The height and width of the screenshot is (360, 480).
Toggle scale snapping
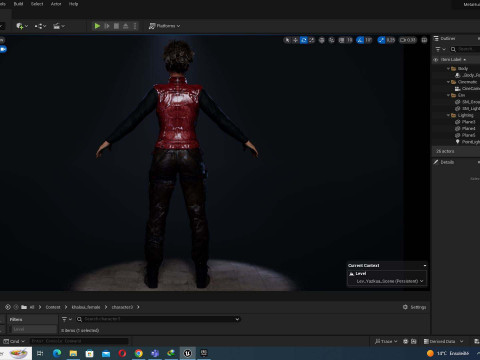[381, 40]
